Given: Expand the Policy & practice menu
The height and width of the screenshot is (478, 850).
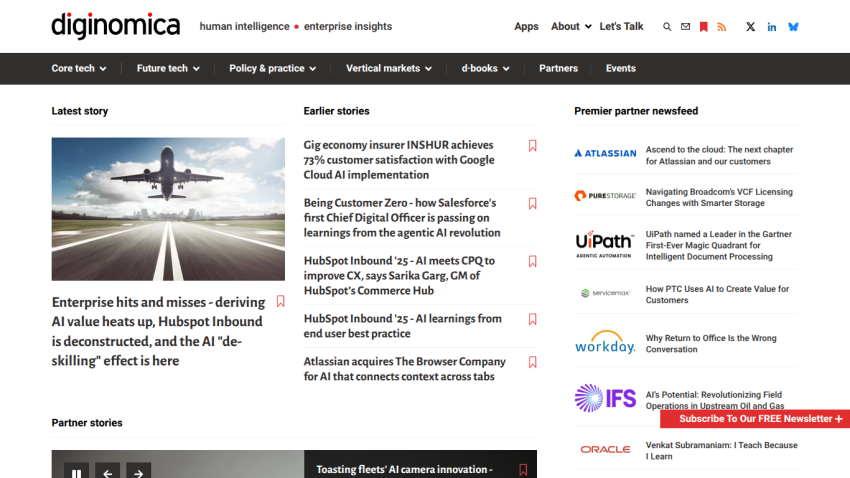Looking at the screenshot, I should 273,68.
